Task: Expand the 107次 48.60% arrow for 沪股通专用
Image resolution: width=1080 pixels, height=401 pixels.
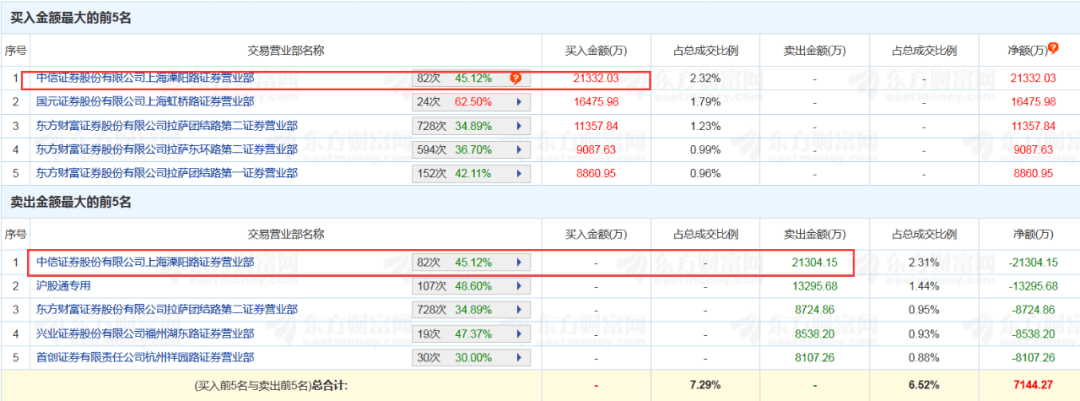Action: coord(519,286)
